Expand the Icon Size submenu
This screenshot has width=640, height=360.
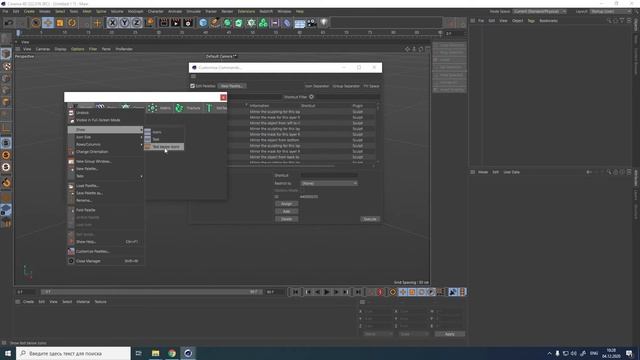click(106, 137)
